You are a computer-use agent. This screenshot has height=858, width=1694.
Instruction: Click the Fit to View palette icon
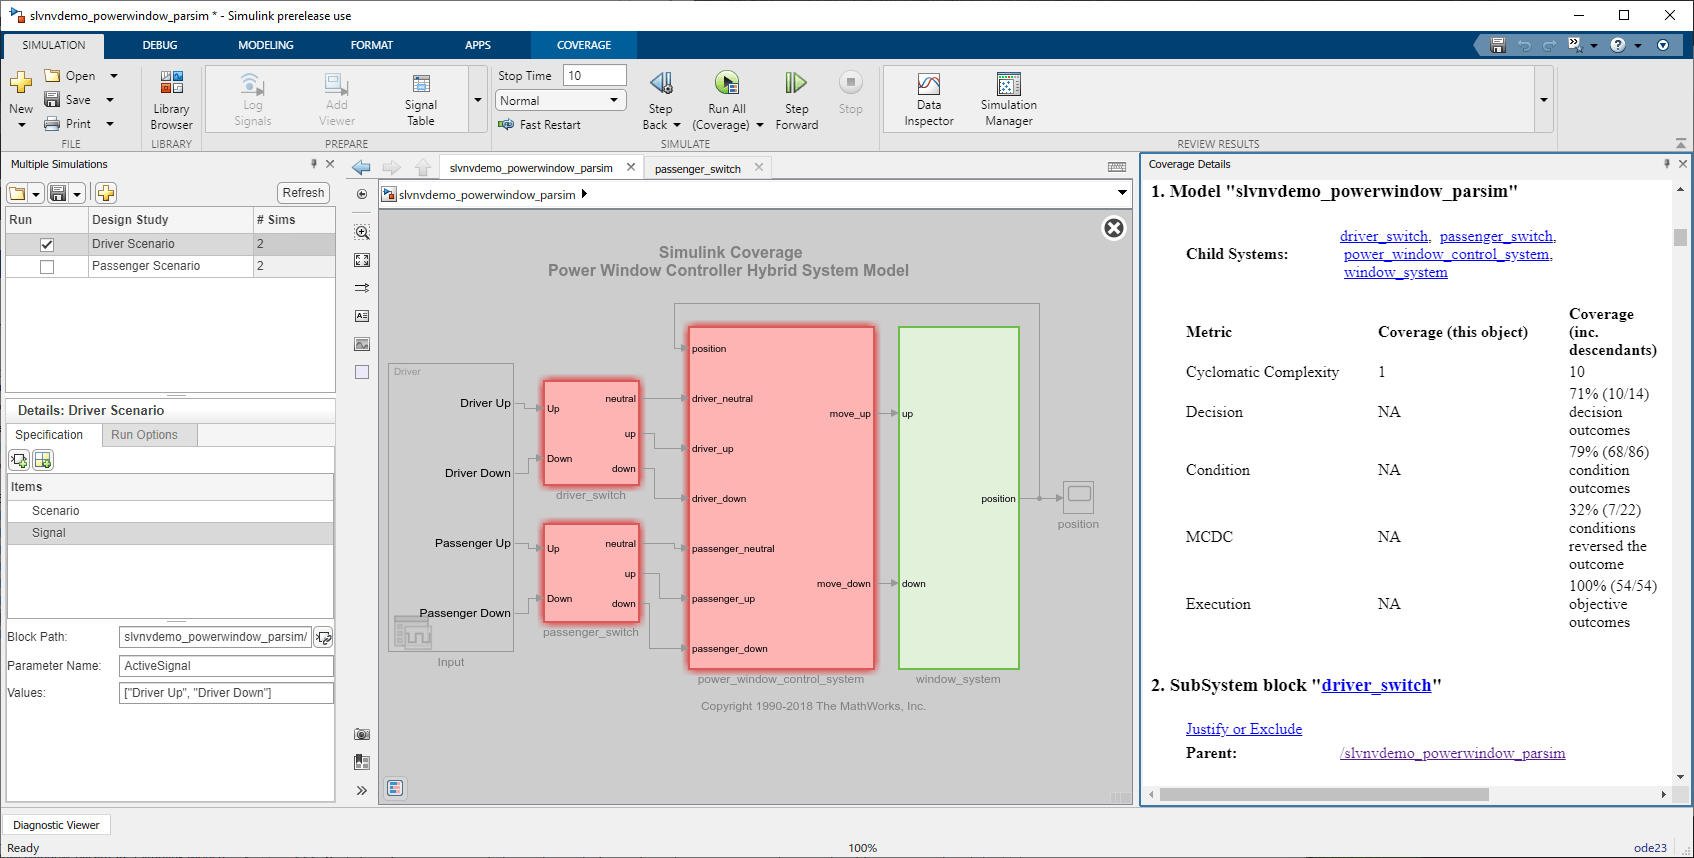362,260
